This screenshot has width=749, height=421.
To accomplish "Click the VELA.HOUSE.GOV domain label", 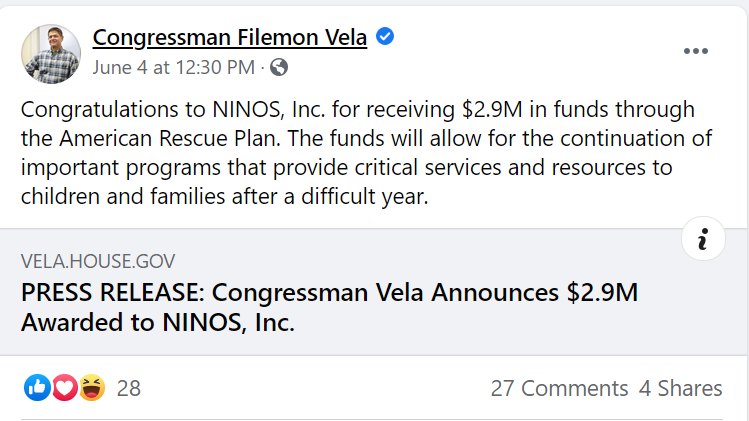I will 98,261.
